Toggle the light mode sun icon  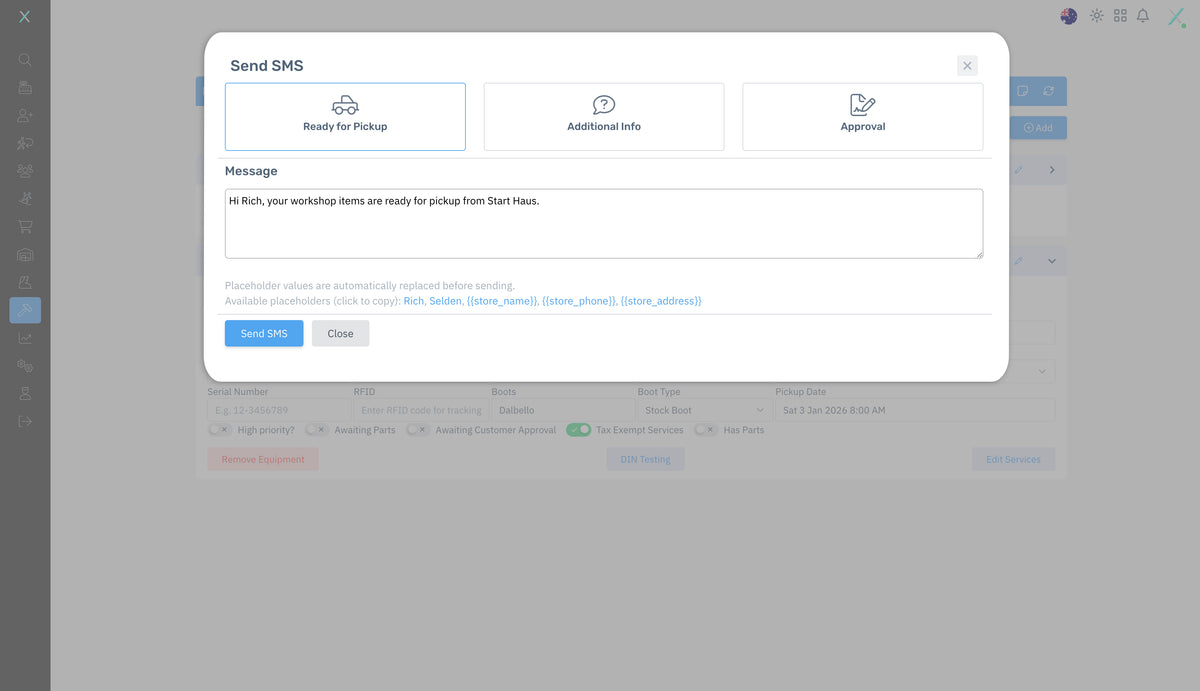click(1097, 16)
